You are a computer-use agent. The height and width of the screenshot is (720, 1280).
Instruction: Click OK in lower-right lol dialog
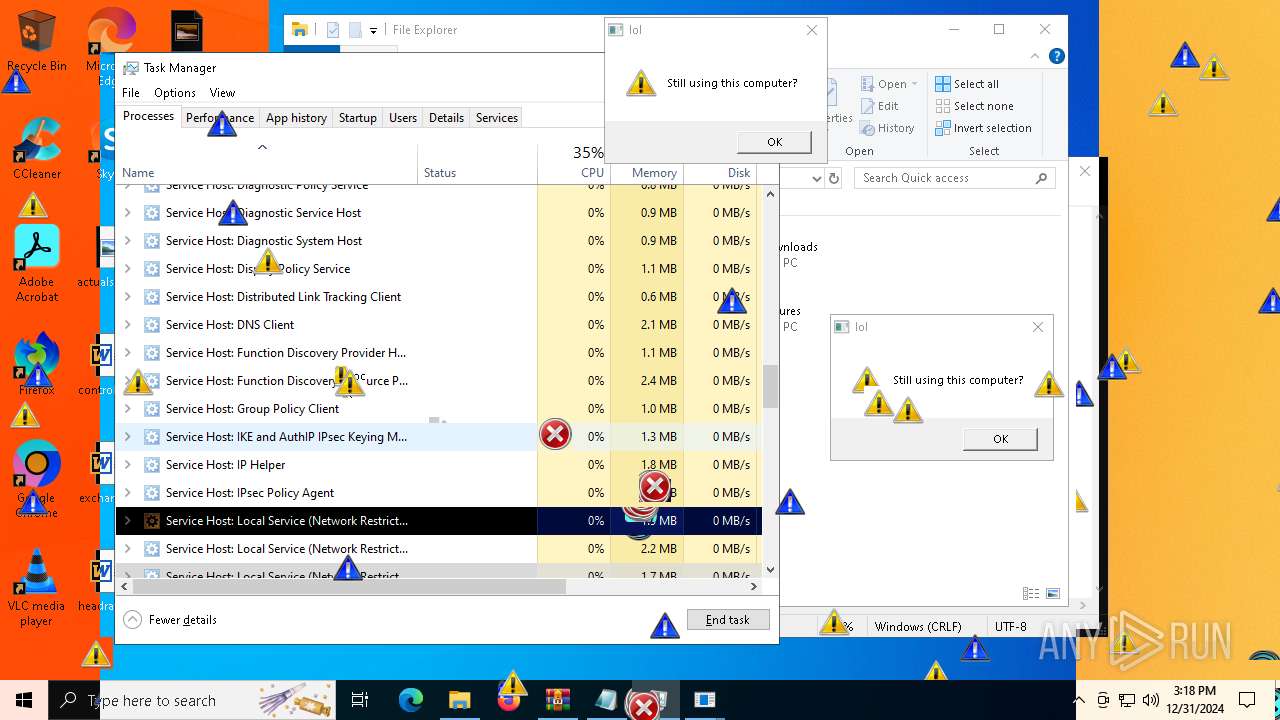1000,439
